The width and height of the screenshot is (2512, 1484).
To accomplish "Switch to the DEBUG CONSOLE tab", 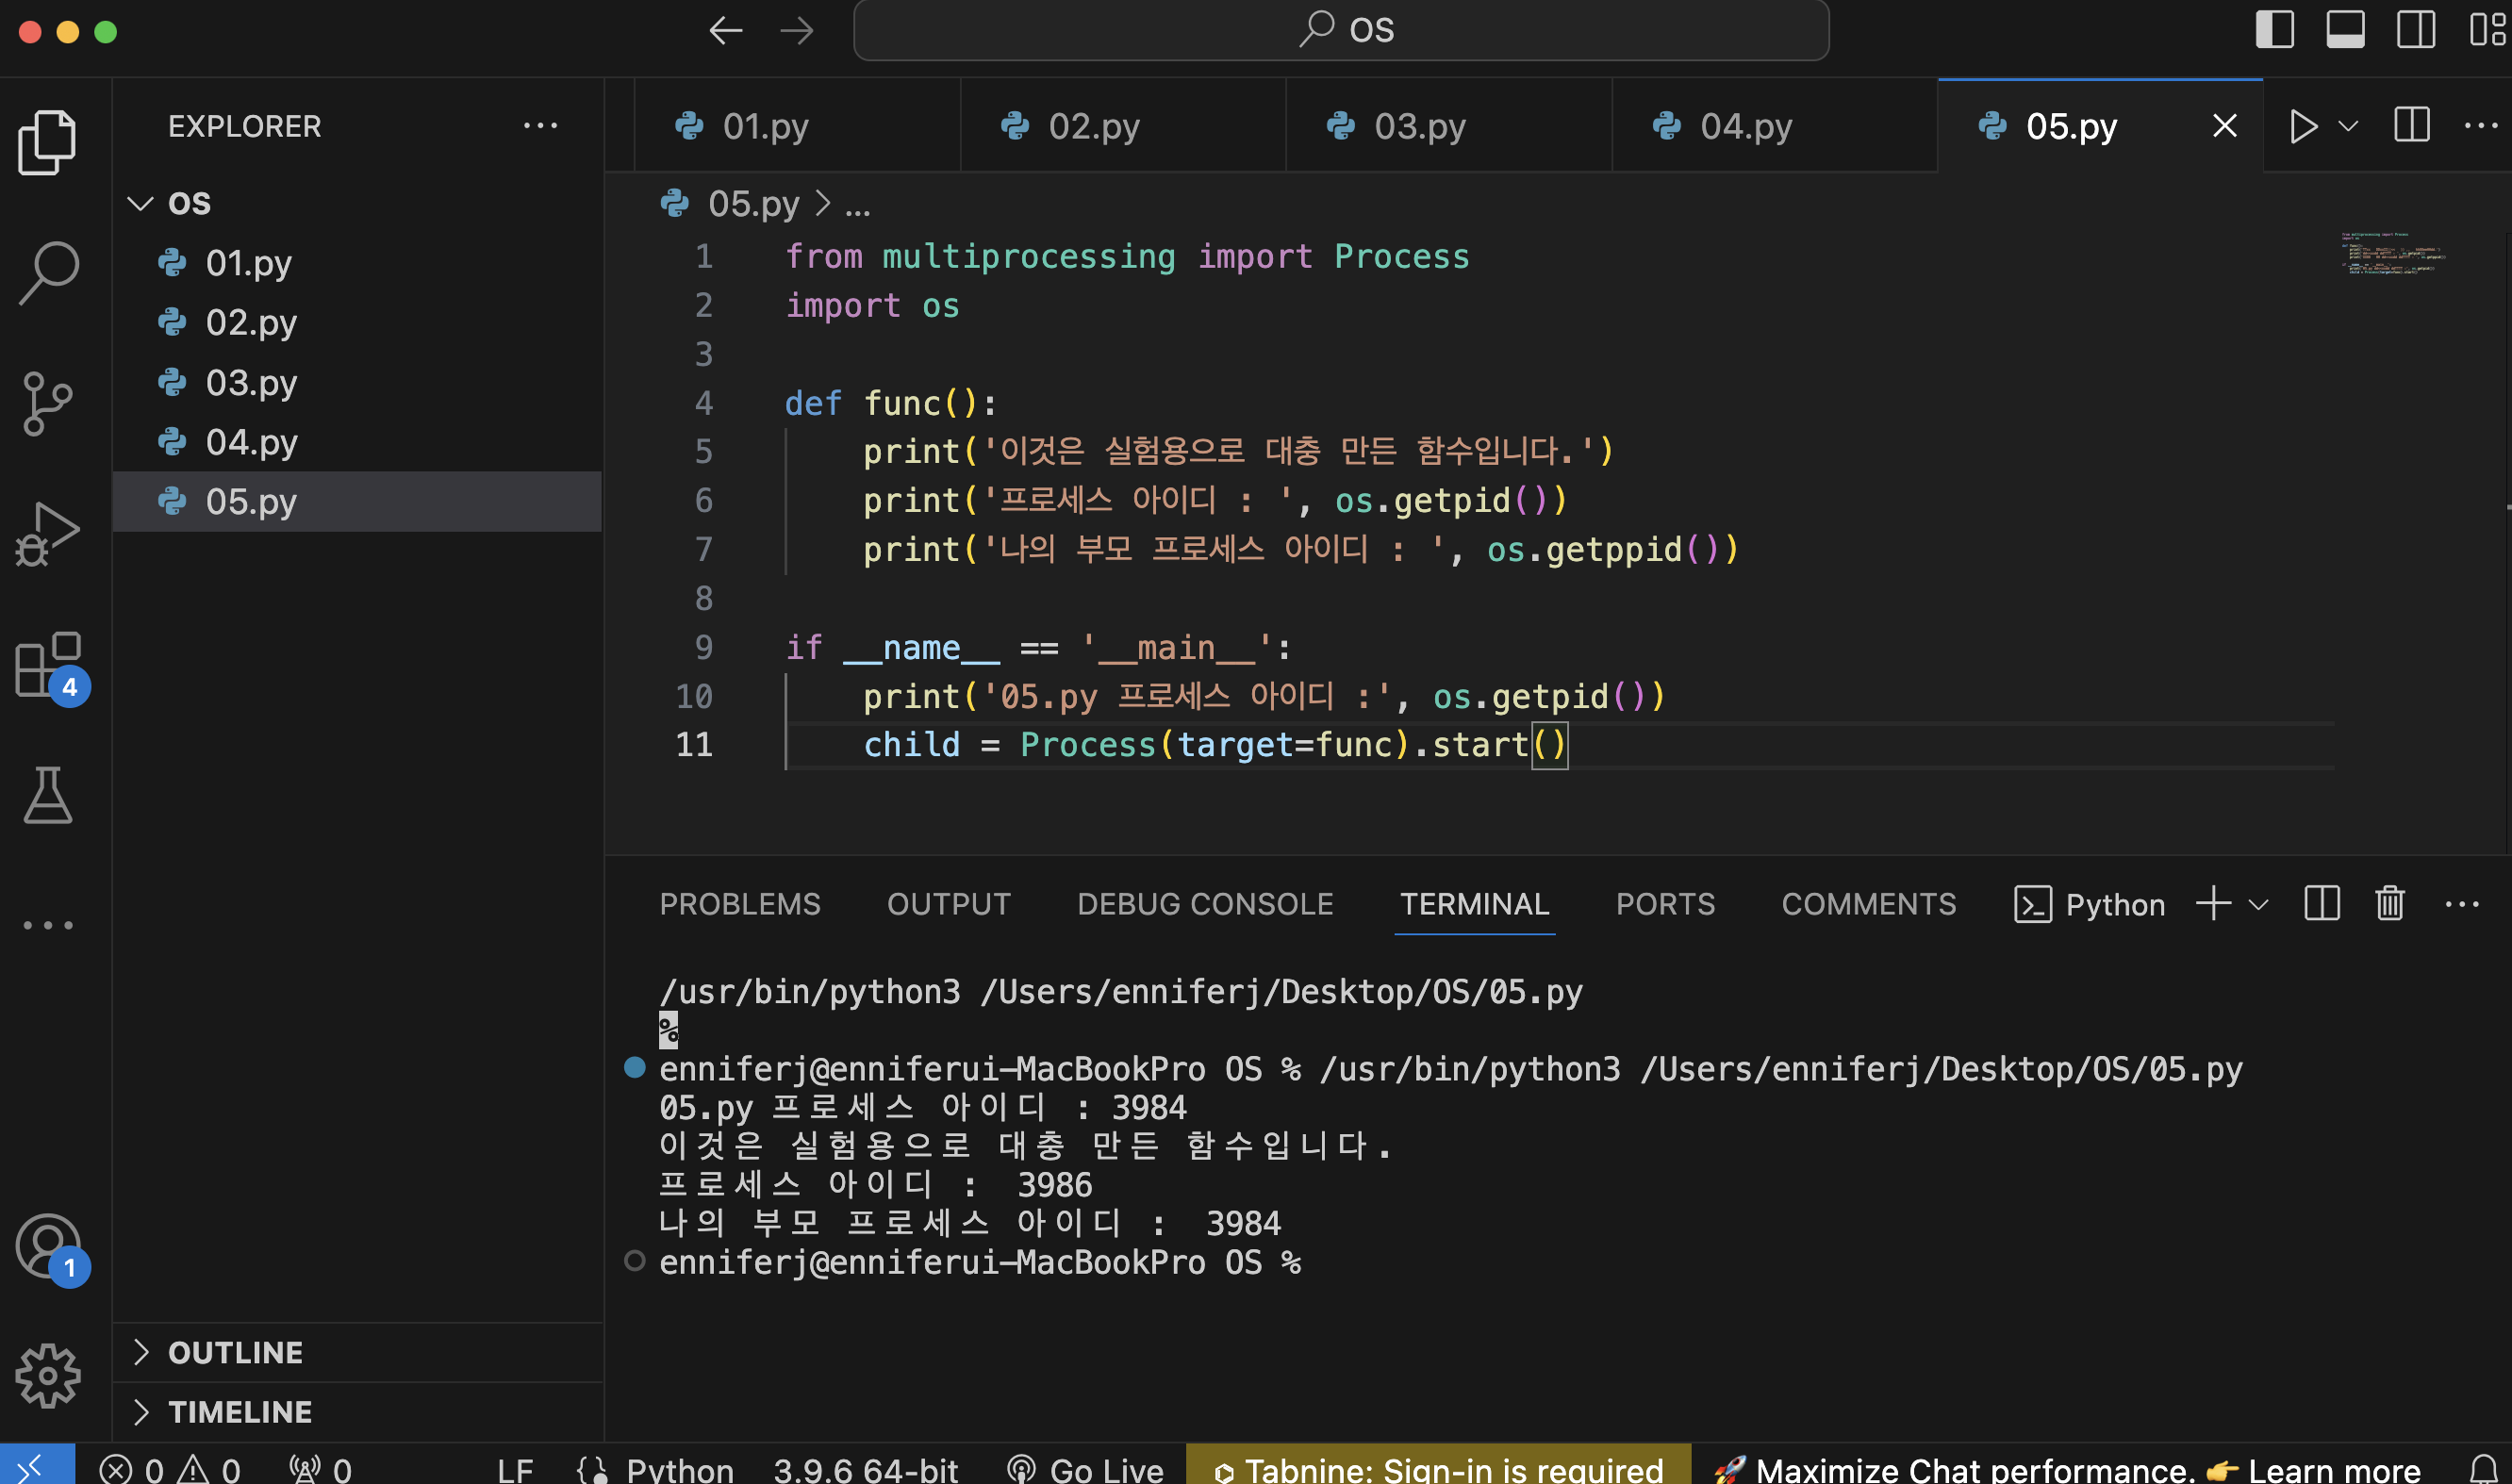I will point(1204,904).
